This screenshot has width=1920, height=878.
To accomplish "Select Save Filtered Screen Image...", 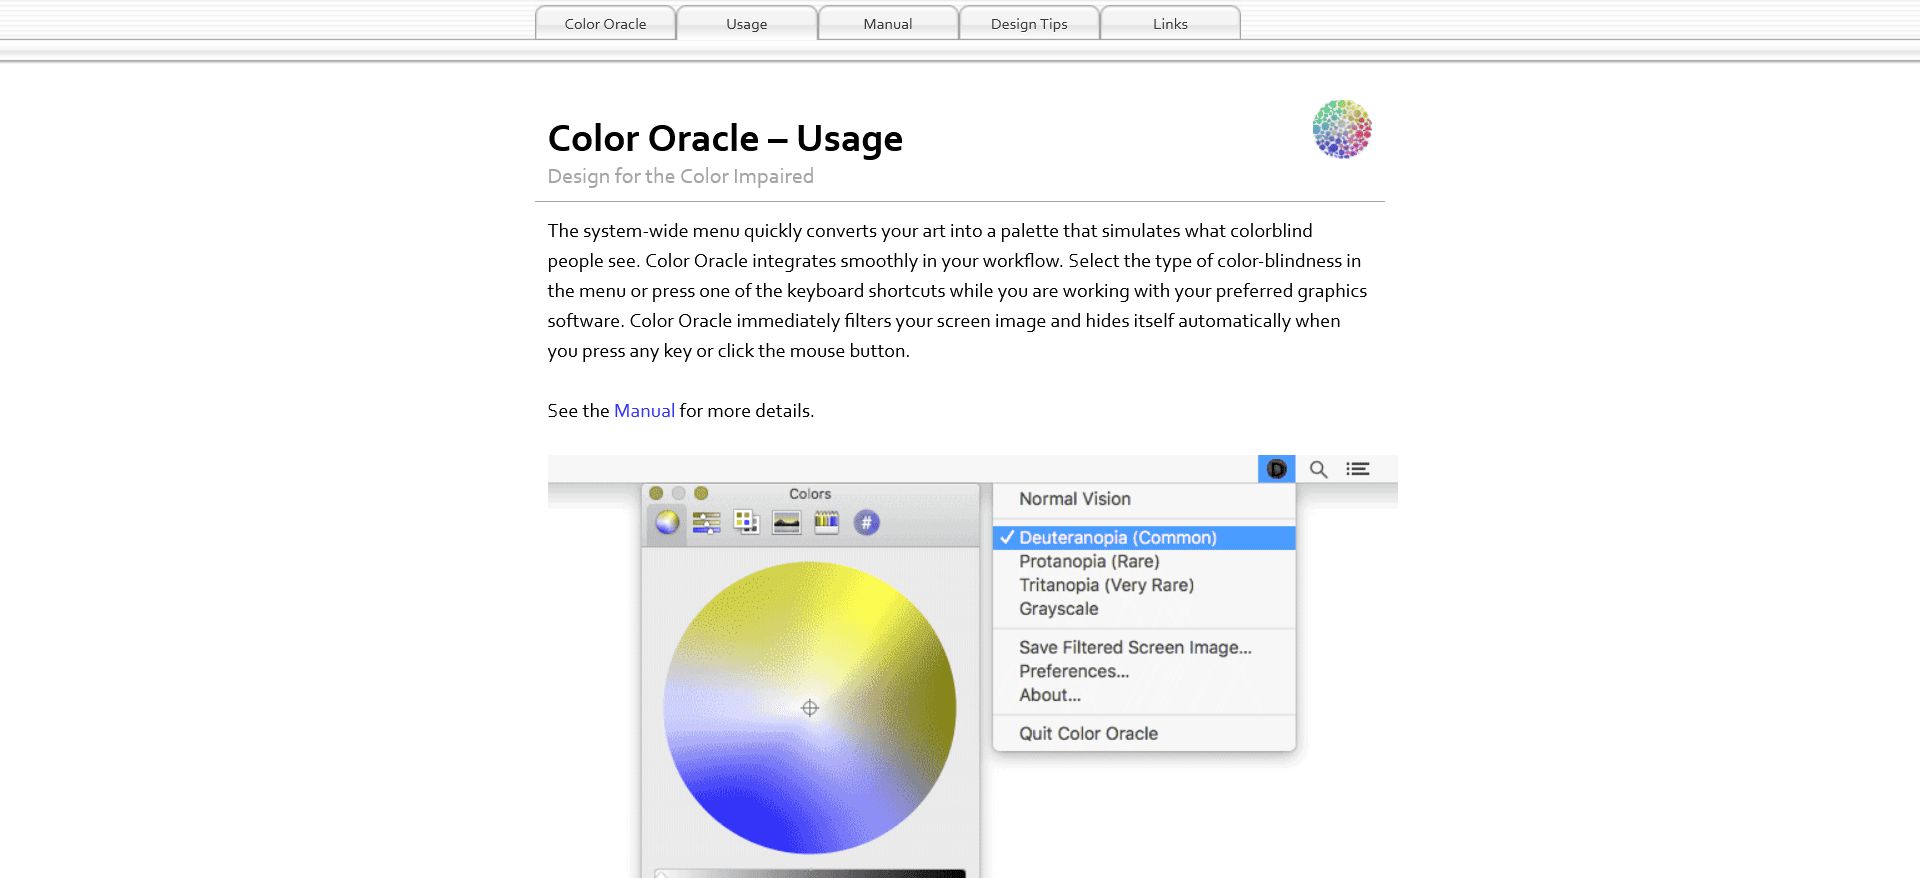I will [x=1144, y=648].
